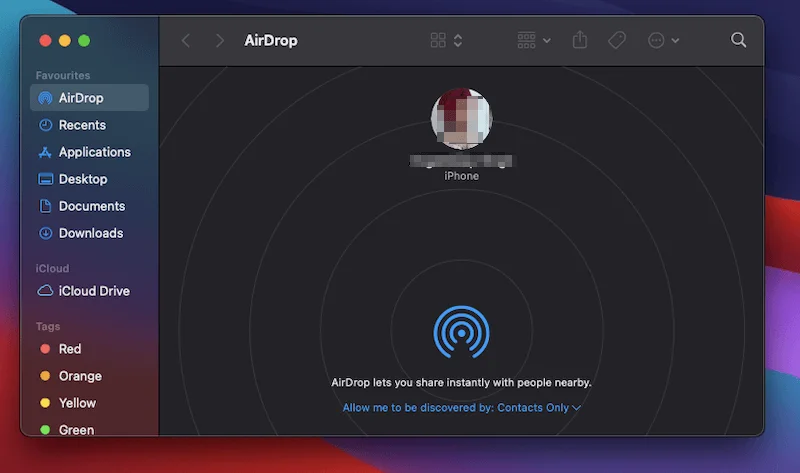Click the Share toolbar icon
This screenshot has width=800, height=473.
580,40
